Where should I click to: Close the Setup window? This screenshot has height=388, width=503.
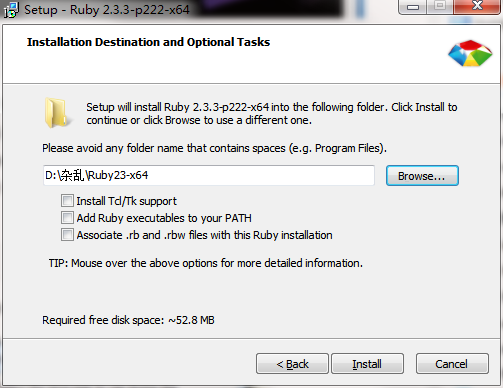[x=477, y=7]
